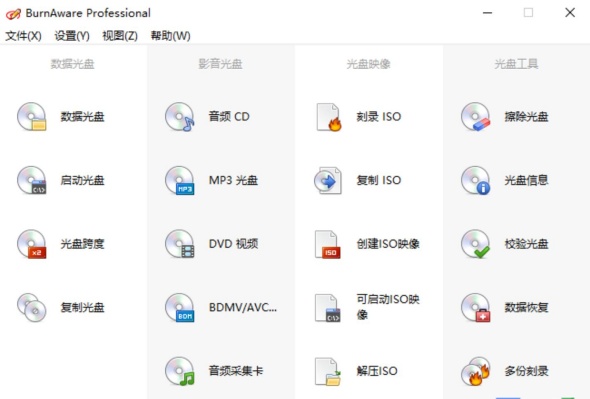Choose the 光盘跨度 label

click(82, 244)
